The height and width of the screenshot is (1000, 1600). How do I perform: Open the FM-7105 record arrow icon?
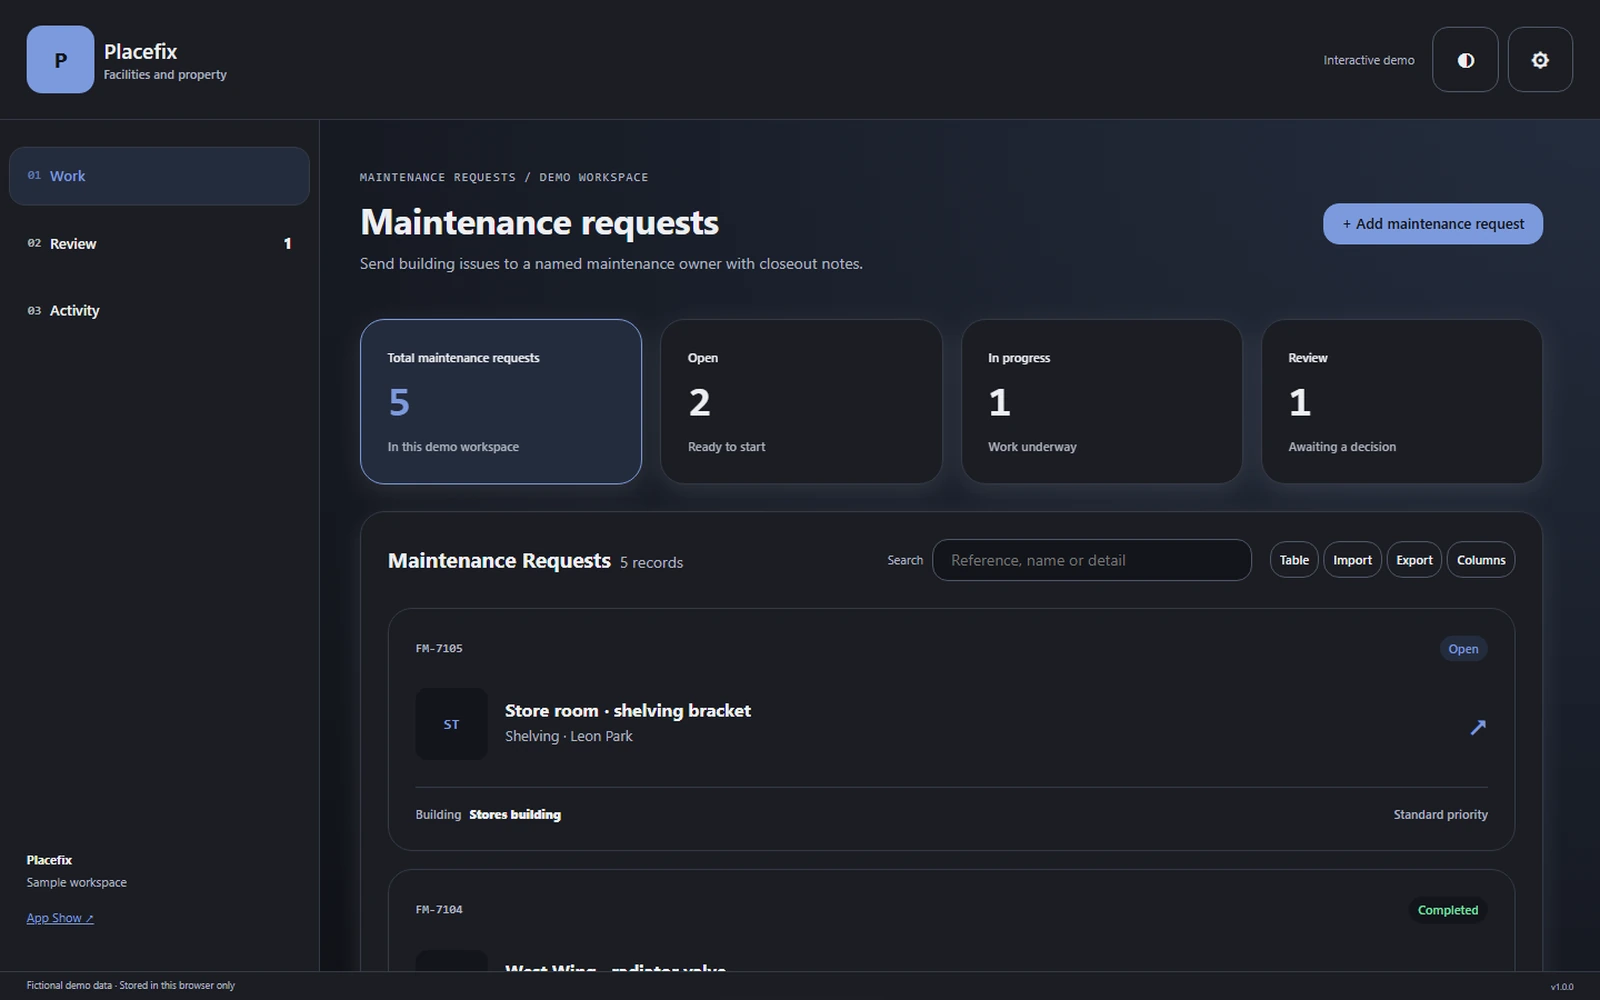coord(1478,727)
